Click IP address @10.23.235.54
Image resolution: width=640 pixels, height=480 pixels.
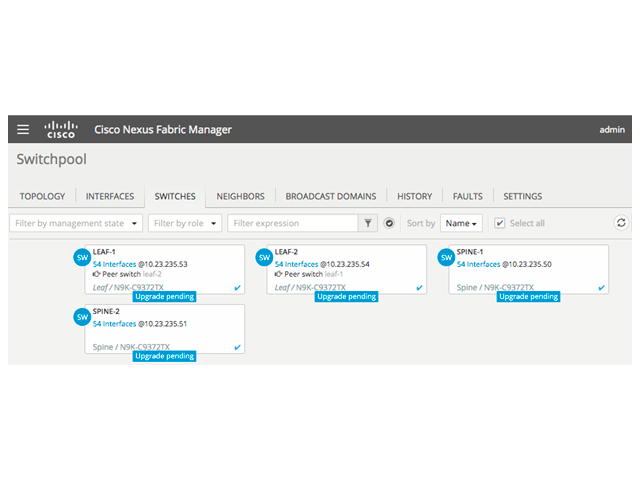(x=345, y=264)
